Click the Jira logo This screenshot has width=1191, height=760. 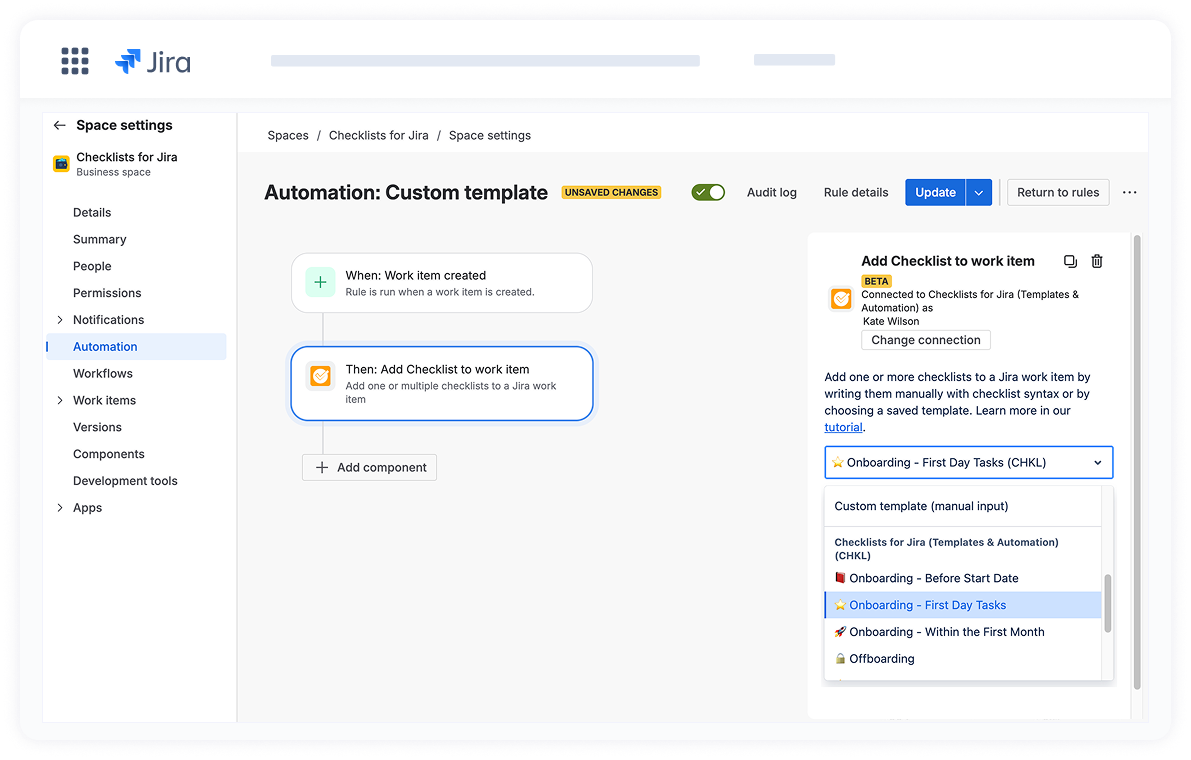(153, 62)
